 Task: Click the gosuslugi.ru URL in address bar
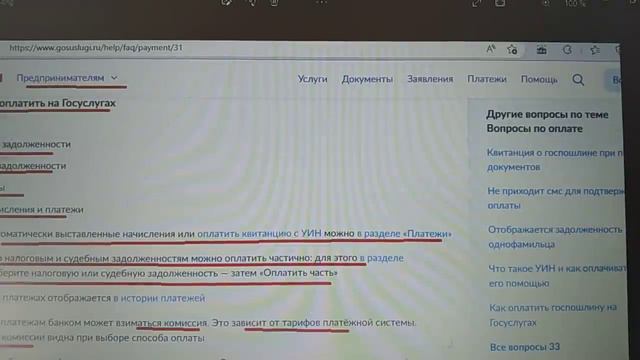pyautogui.click(x=96, y=48)
